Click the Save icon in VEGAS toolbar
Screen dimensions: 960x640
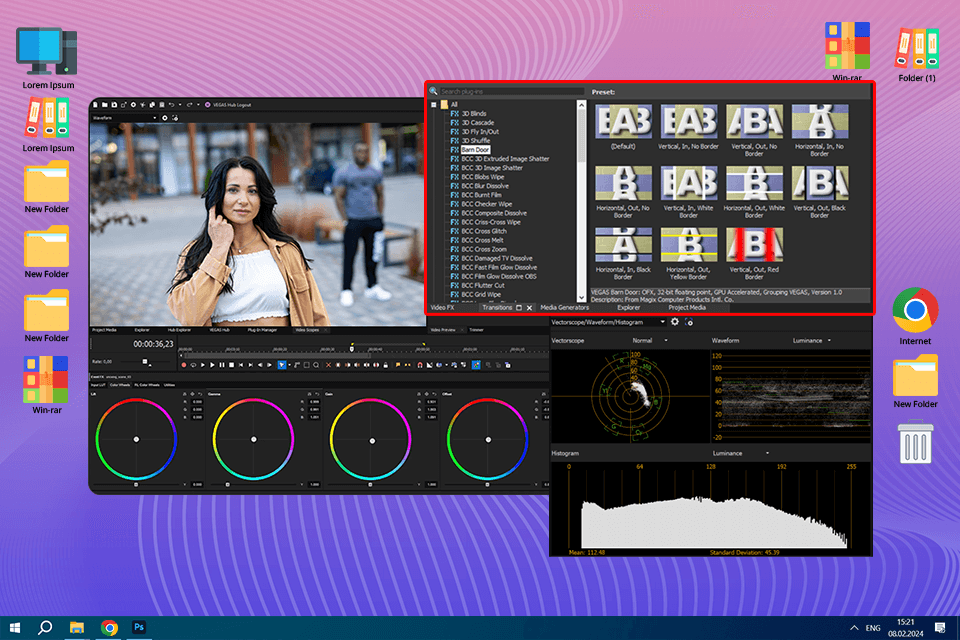pos(114,105)
